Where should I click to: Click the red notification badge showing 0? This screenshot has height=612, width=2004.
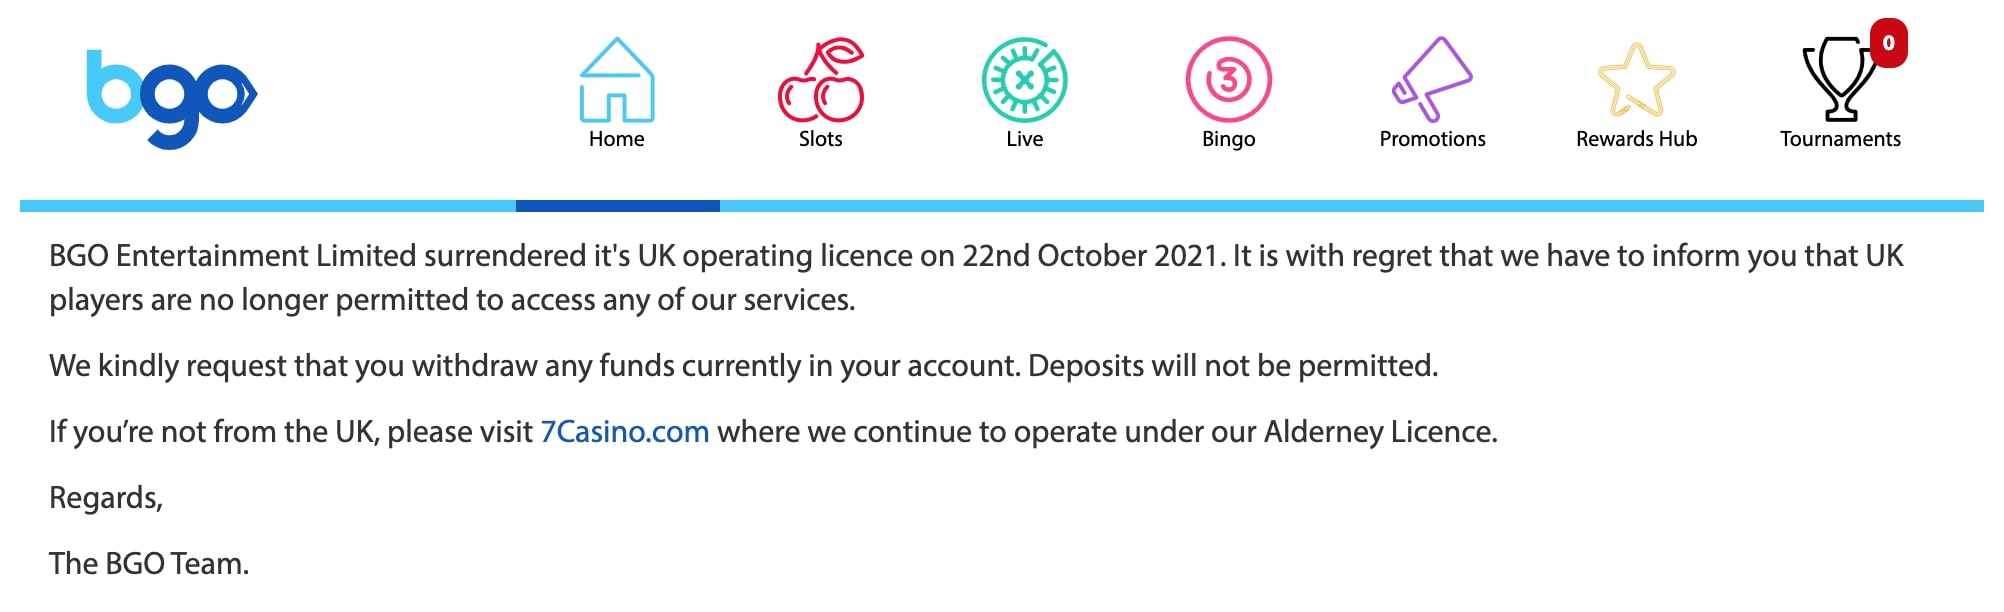[x=1888, y=43]
